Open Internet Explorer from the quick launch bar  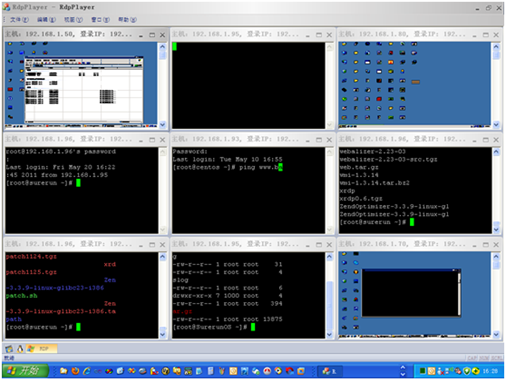(x=86, y=371)
